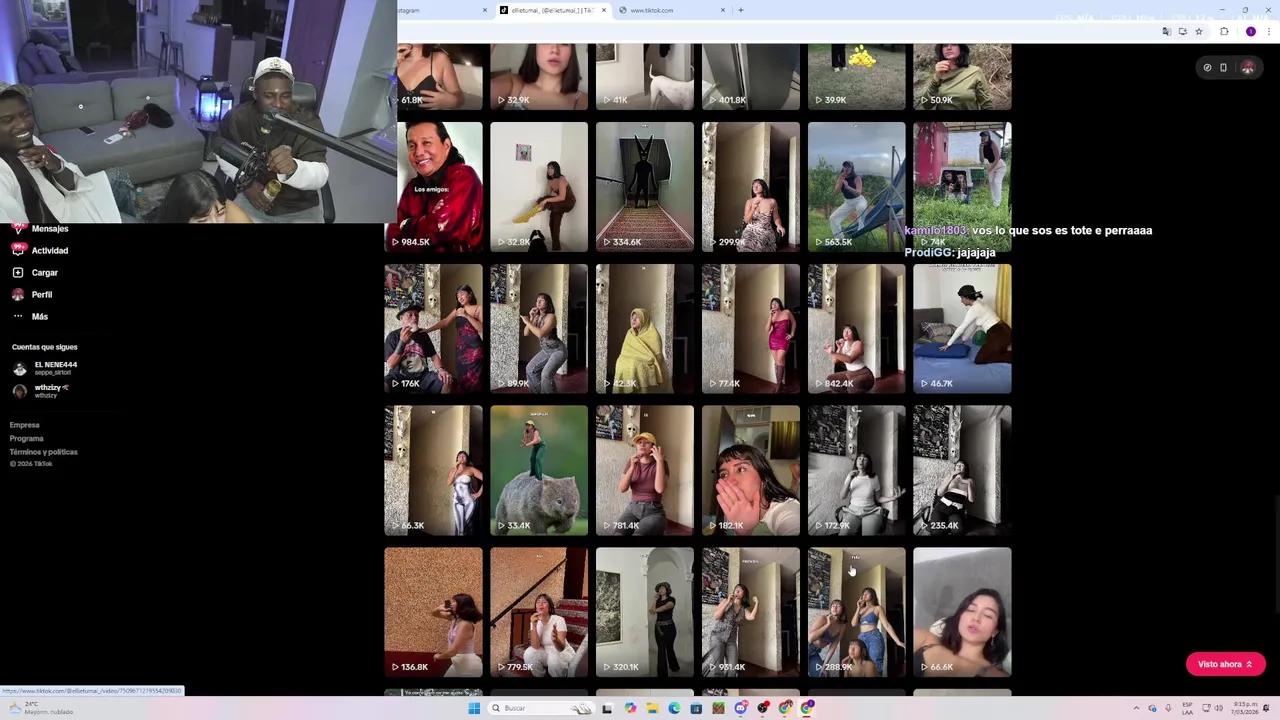Open video with 89.9K views

tap(539, 328)
